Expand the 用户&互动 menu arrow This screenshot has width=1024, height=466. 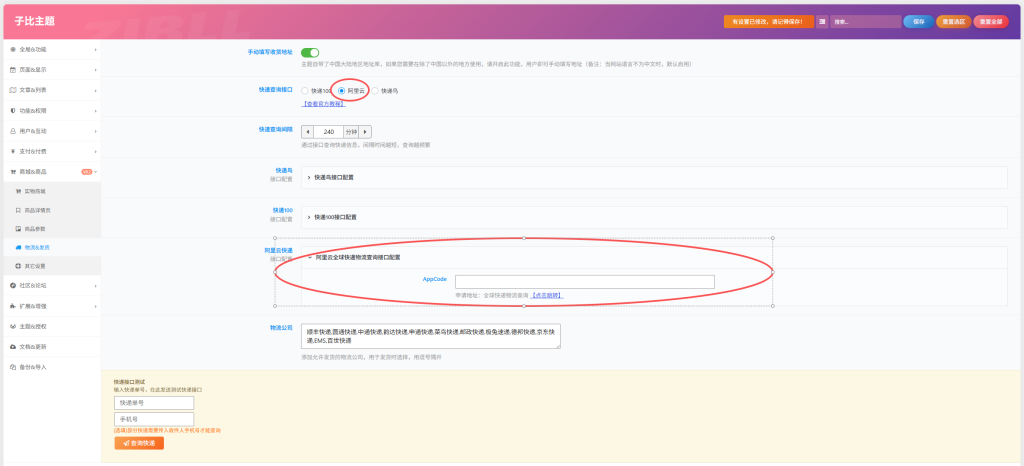(x=95, y=131)
